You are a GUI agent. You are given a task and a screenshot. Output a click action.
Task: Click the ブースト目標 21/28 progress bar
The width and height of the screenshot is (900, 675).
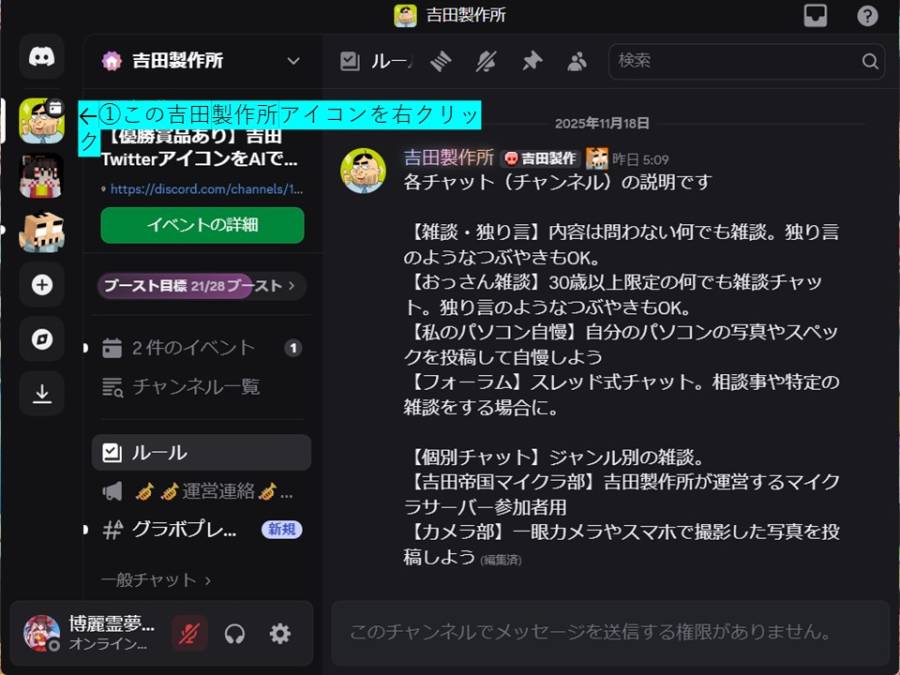200,287
